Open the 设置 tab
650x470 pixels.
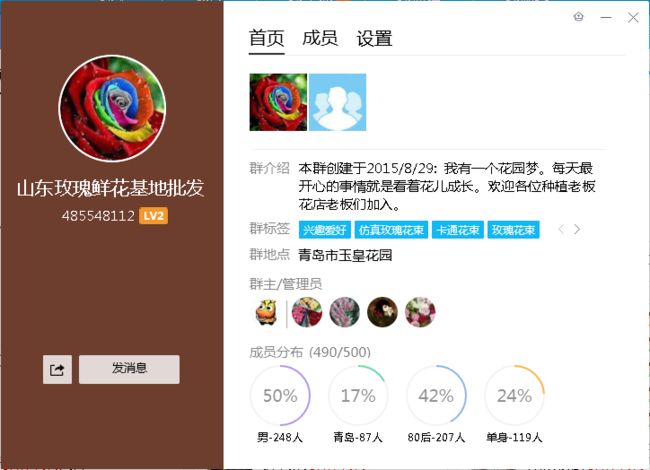pyautogui.click(x=374, y=38)
